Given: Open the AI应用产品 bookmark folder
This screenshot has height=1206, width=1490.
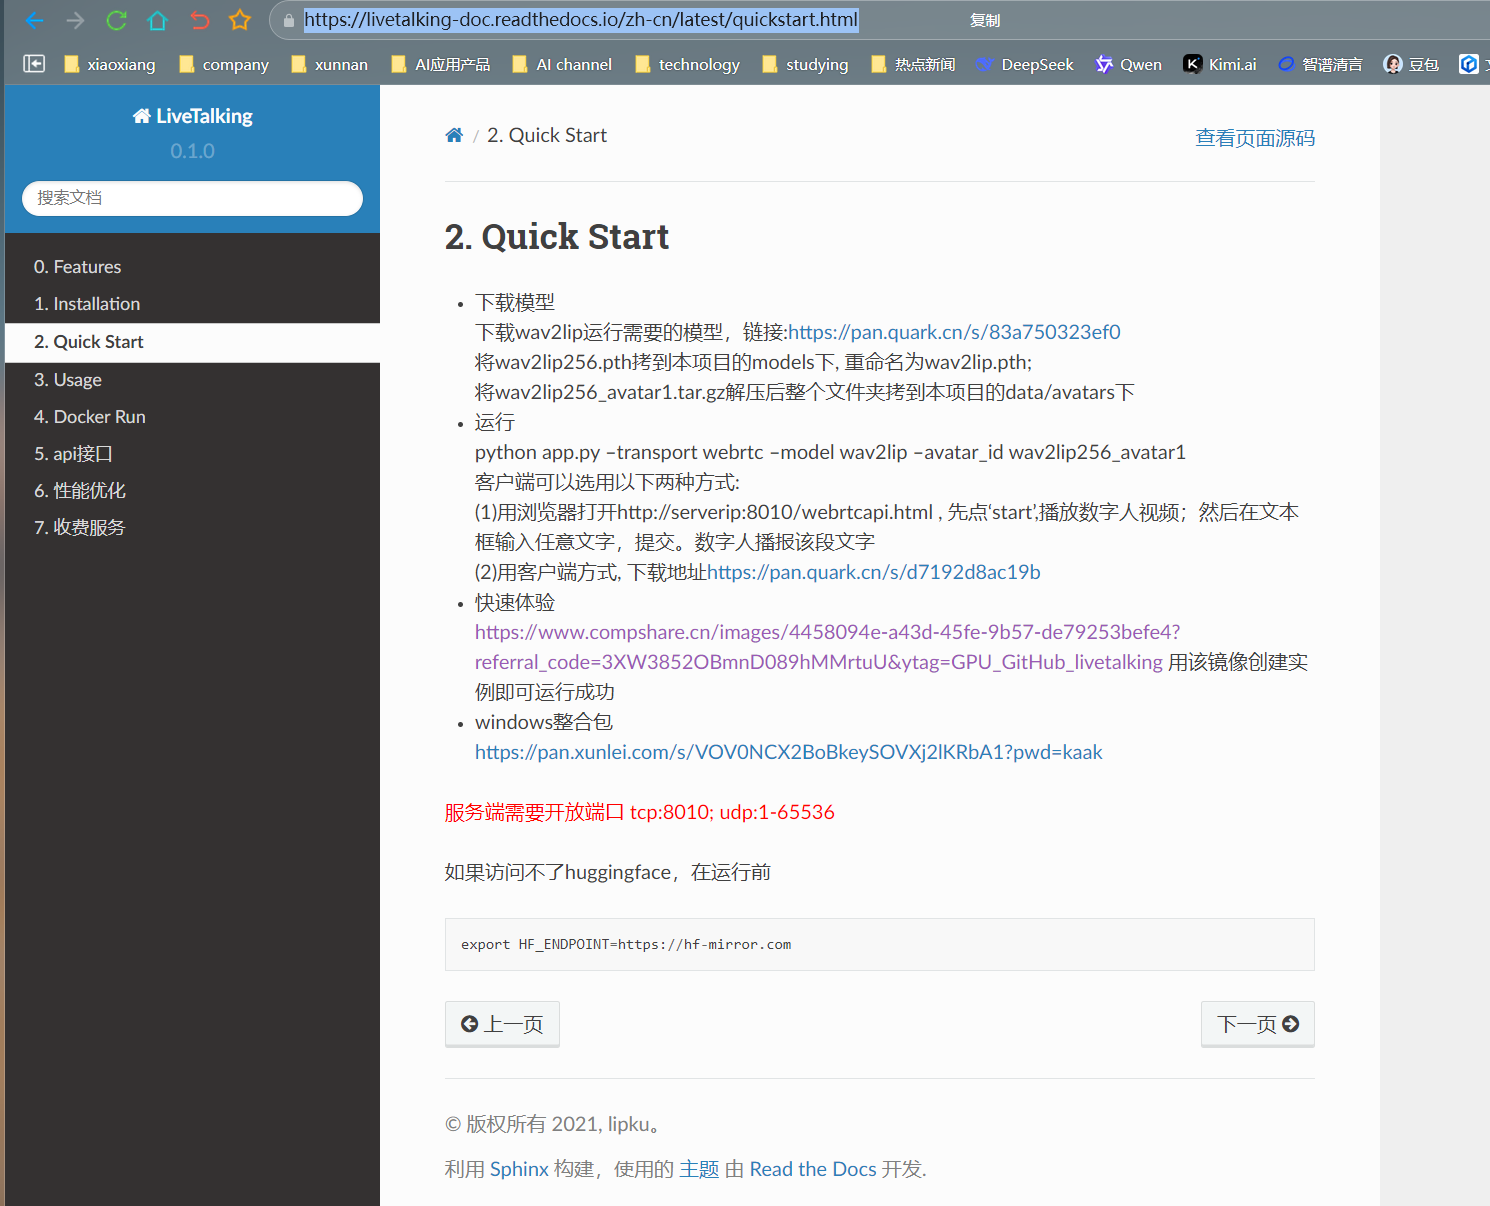Looking at the screenshot, I should (x=441, y=64).
